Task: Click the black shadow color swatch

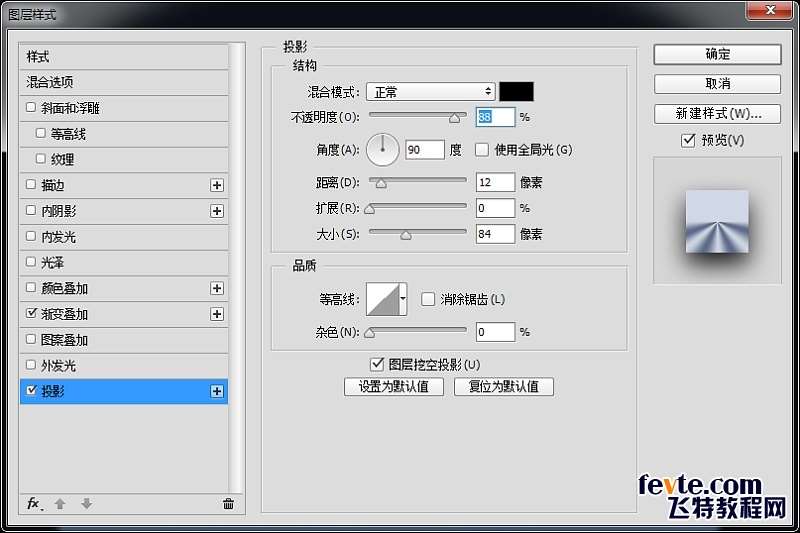Action: (x=516, y=92)
